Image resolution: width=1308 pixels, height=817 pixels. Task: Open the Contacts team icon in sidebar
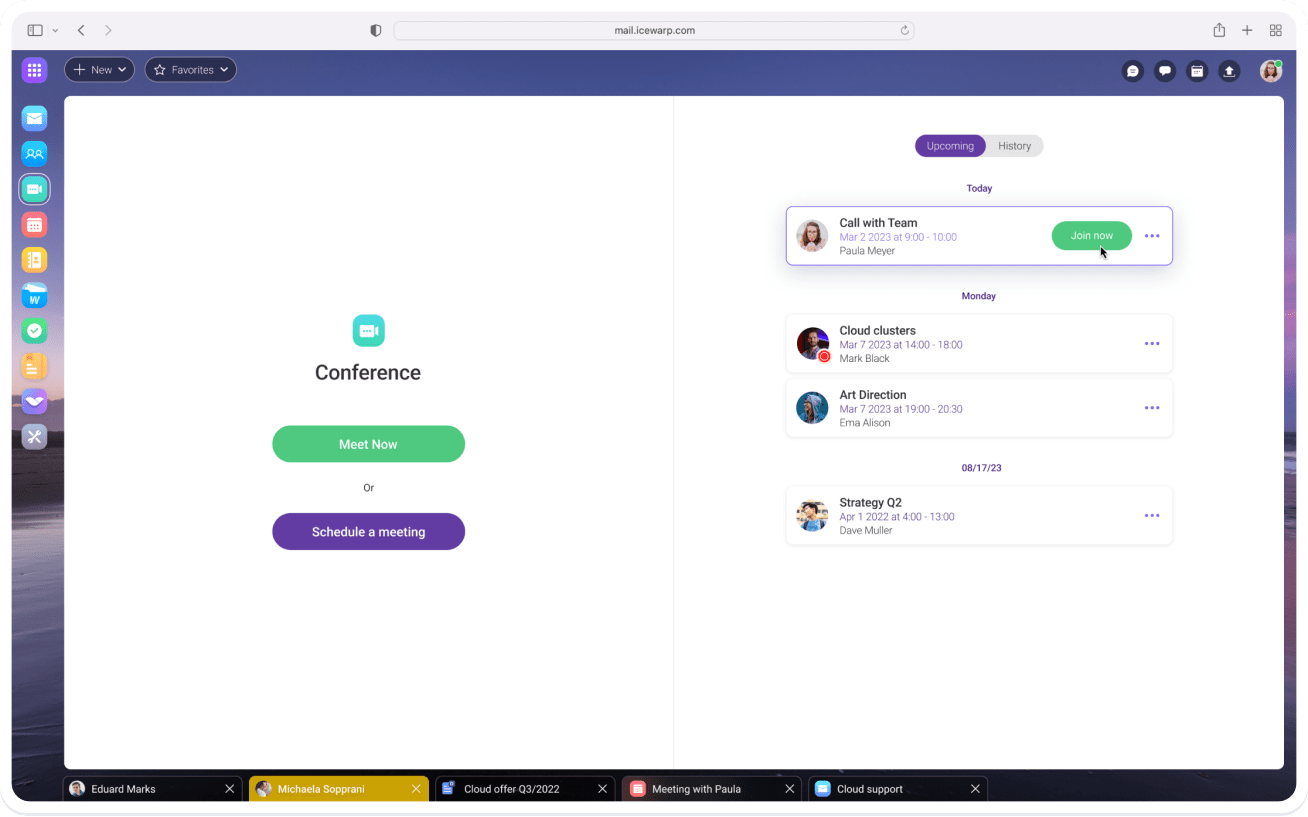coord(35,154)
